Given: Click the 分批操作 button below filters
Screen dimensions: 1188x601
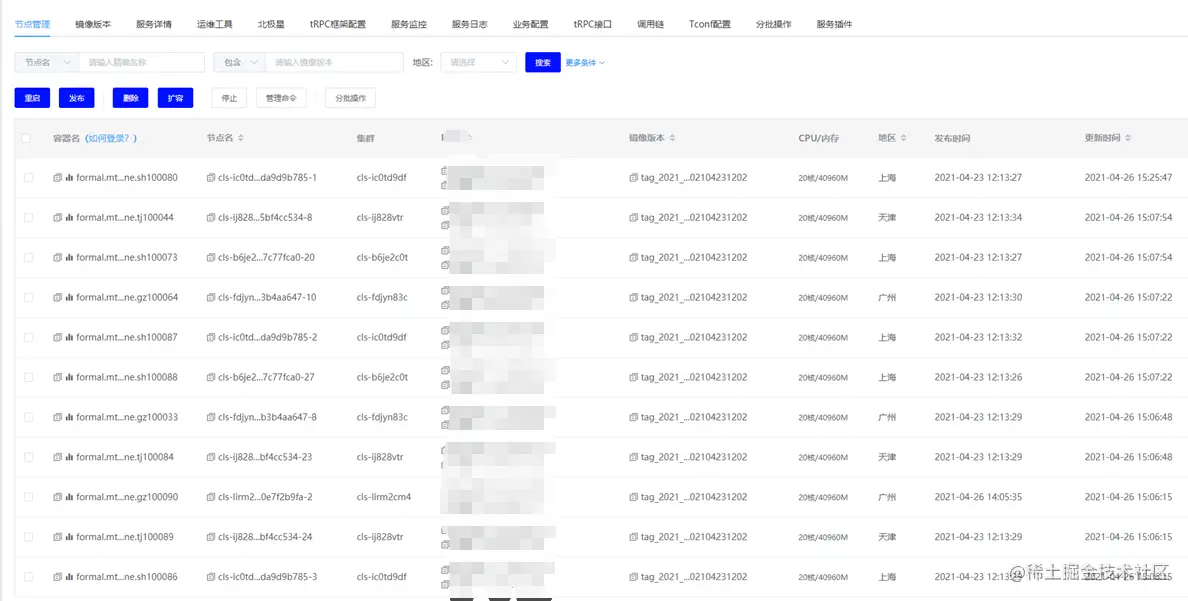Looking at the screenshot, I should click(350, 98).
